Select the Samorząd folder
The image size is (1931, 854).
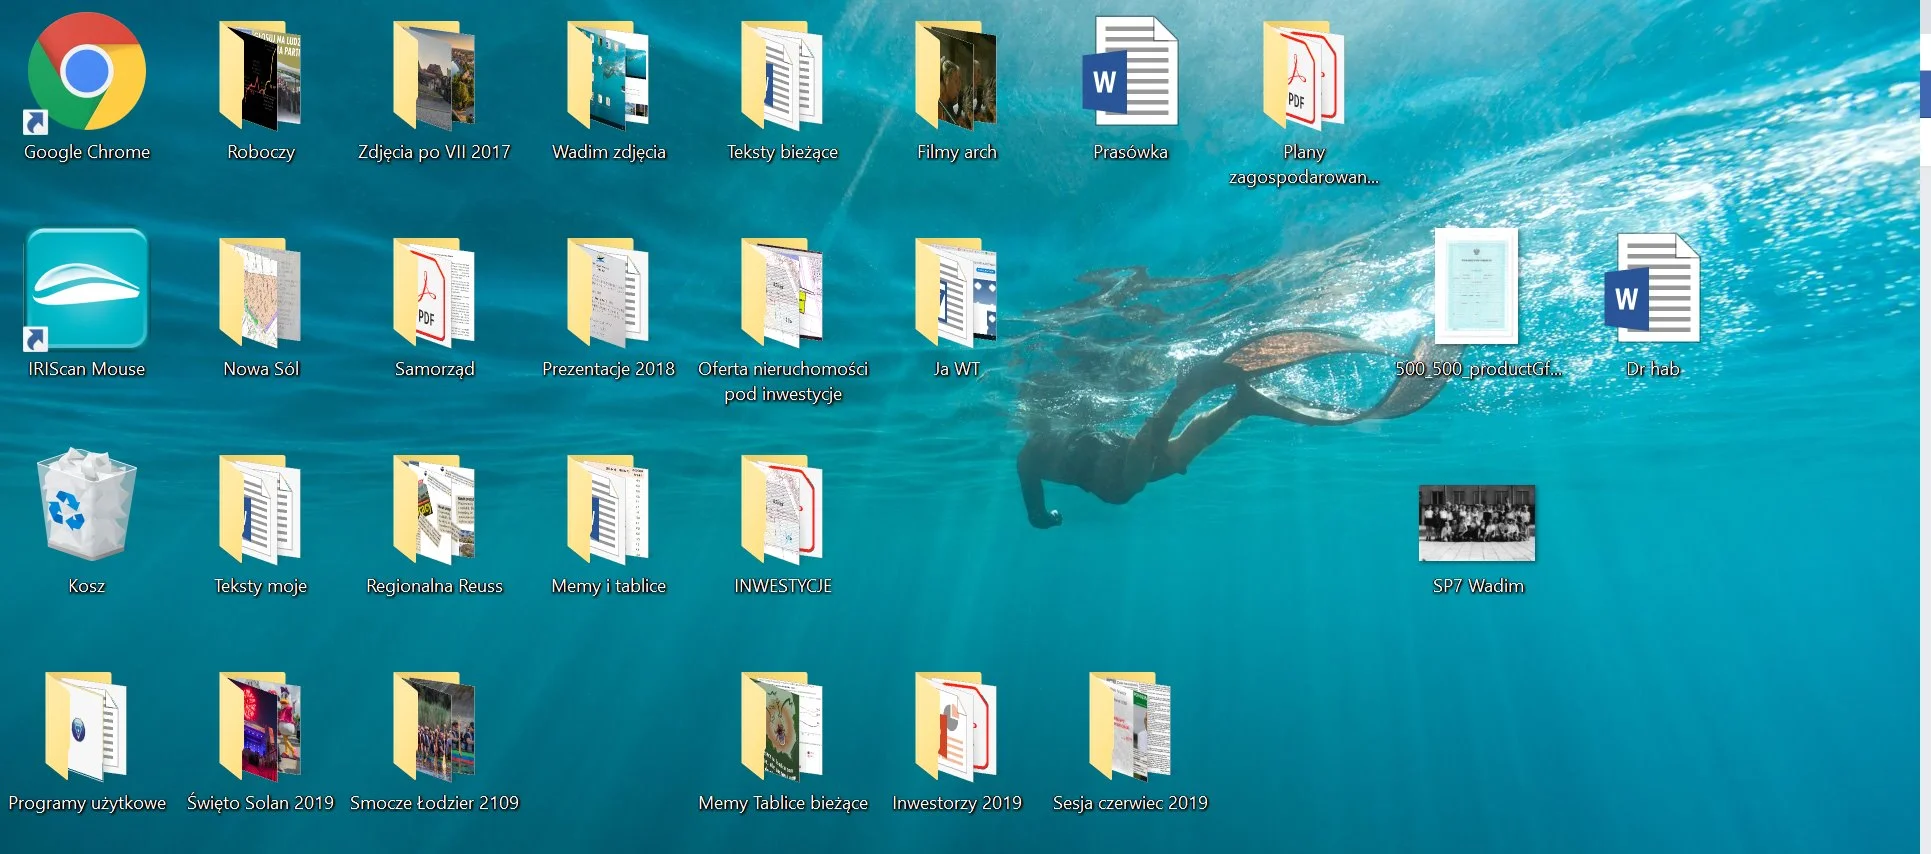coord(434,293)
